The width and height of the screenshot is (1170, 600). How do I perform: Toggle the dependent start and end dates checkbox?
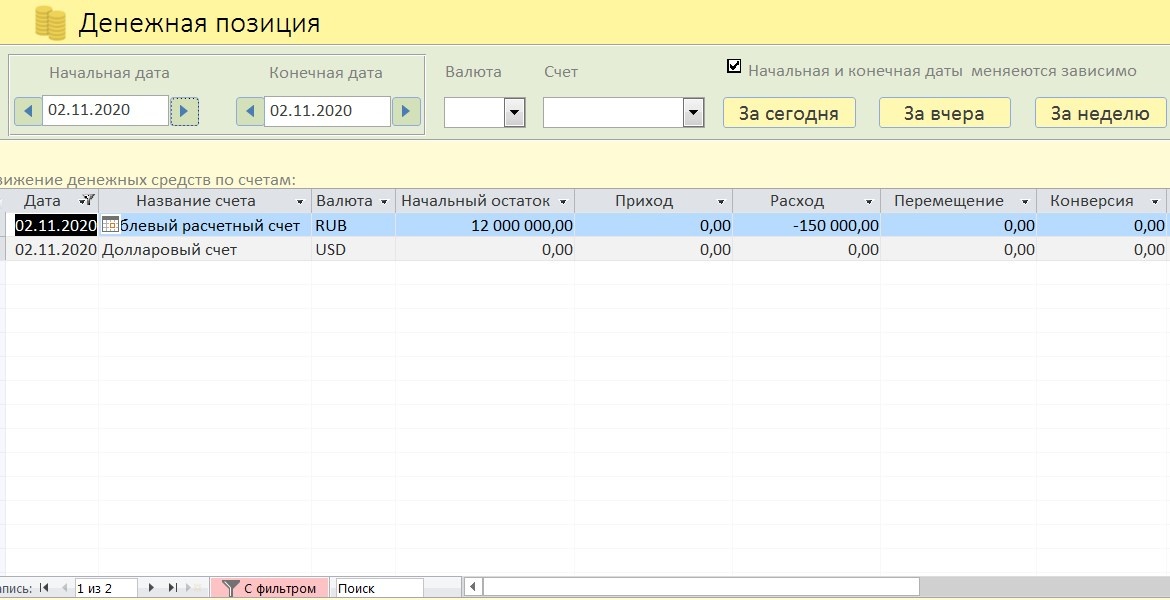point(733,66)
